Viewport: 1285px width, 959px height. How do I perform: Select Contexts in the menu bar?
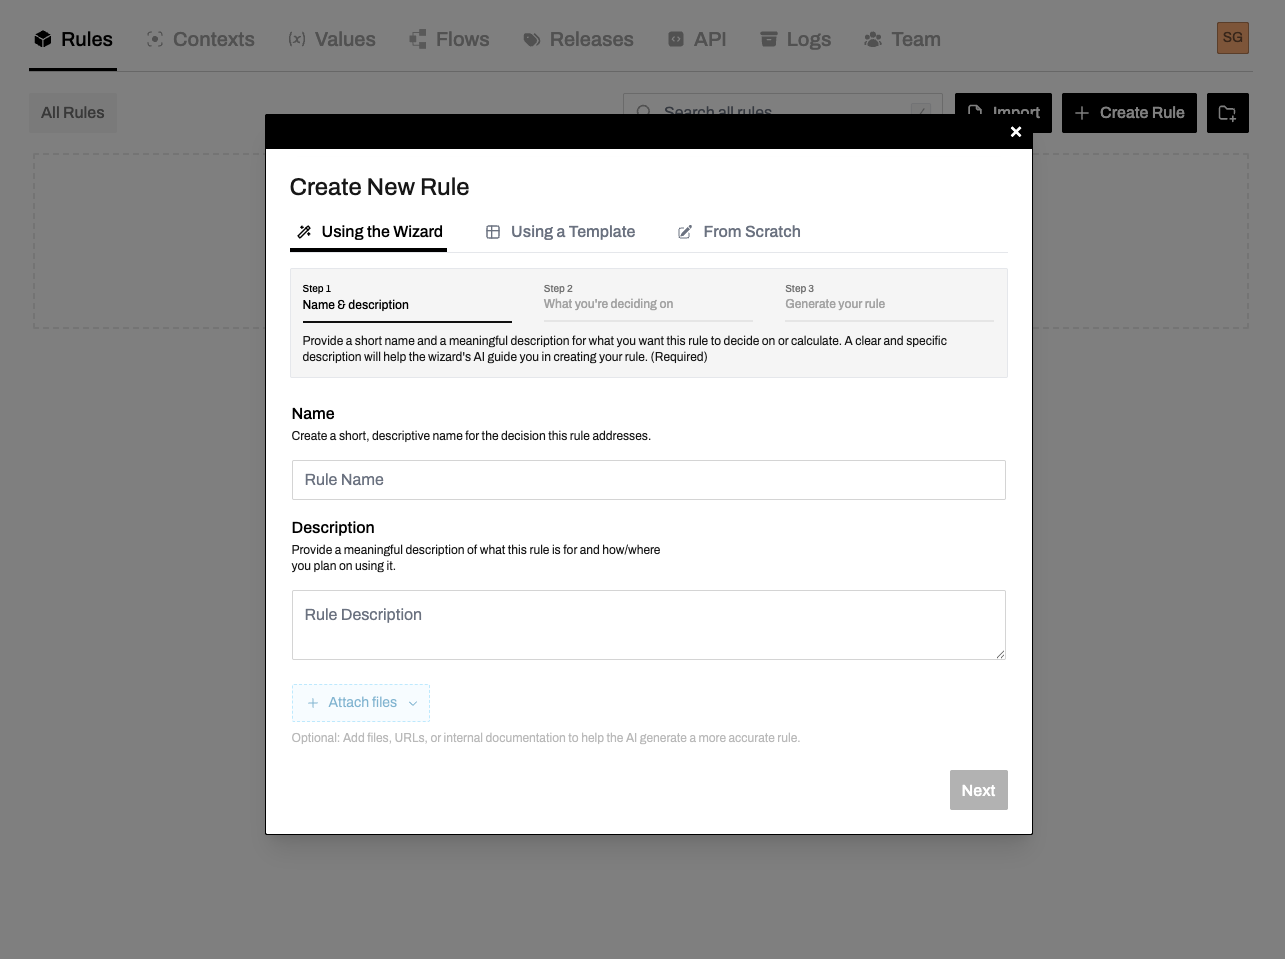click(199, 38)
